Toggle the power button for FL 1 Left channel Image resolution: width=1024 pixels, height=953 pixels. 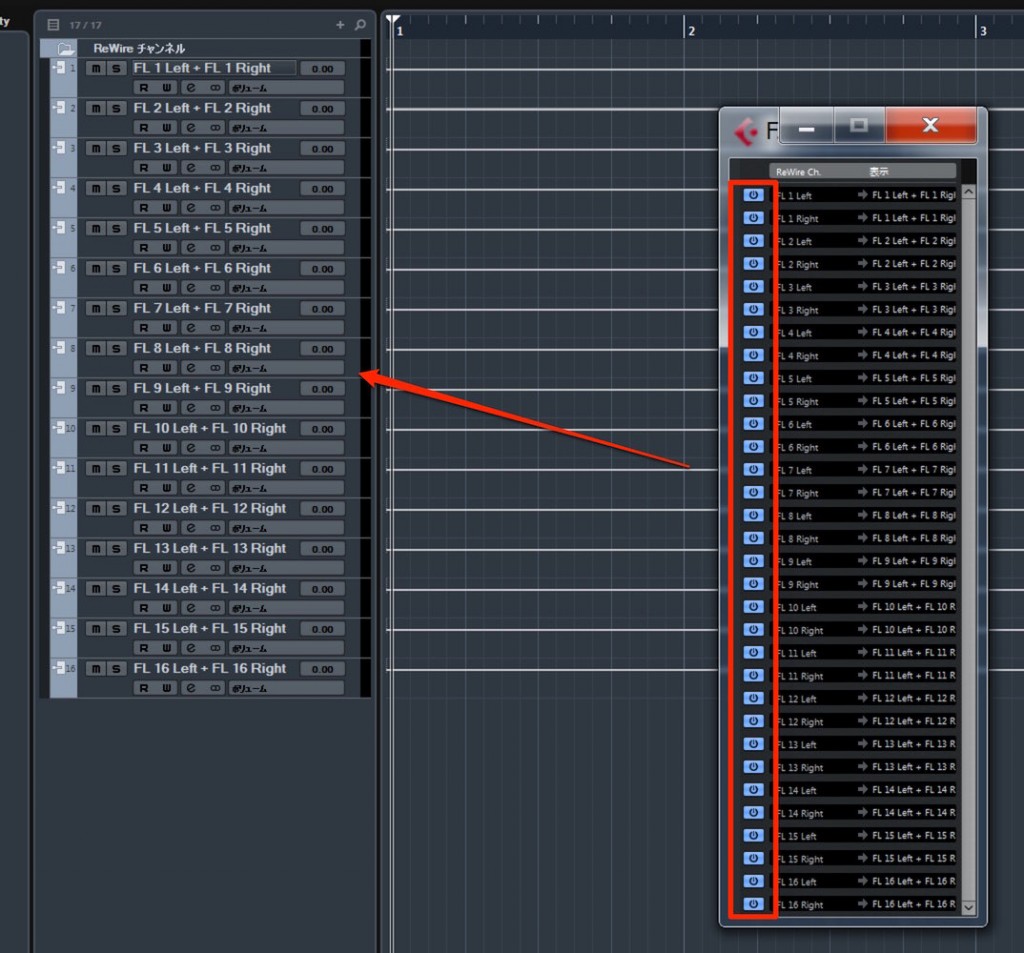tap(753, 194)
